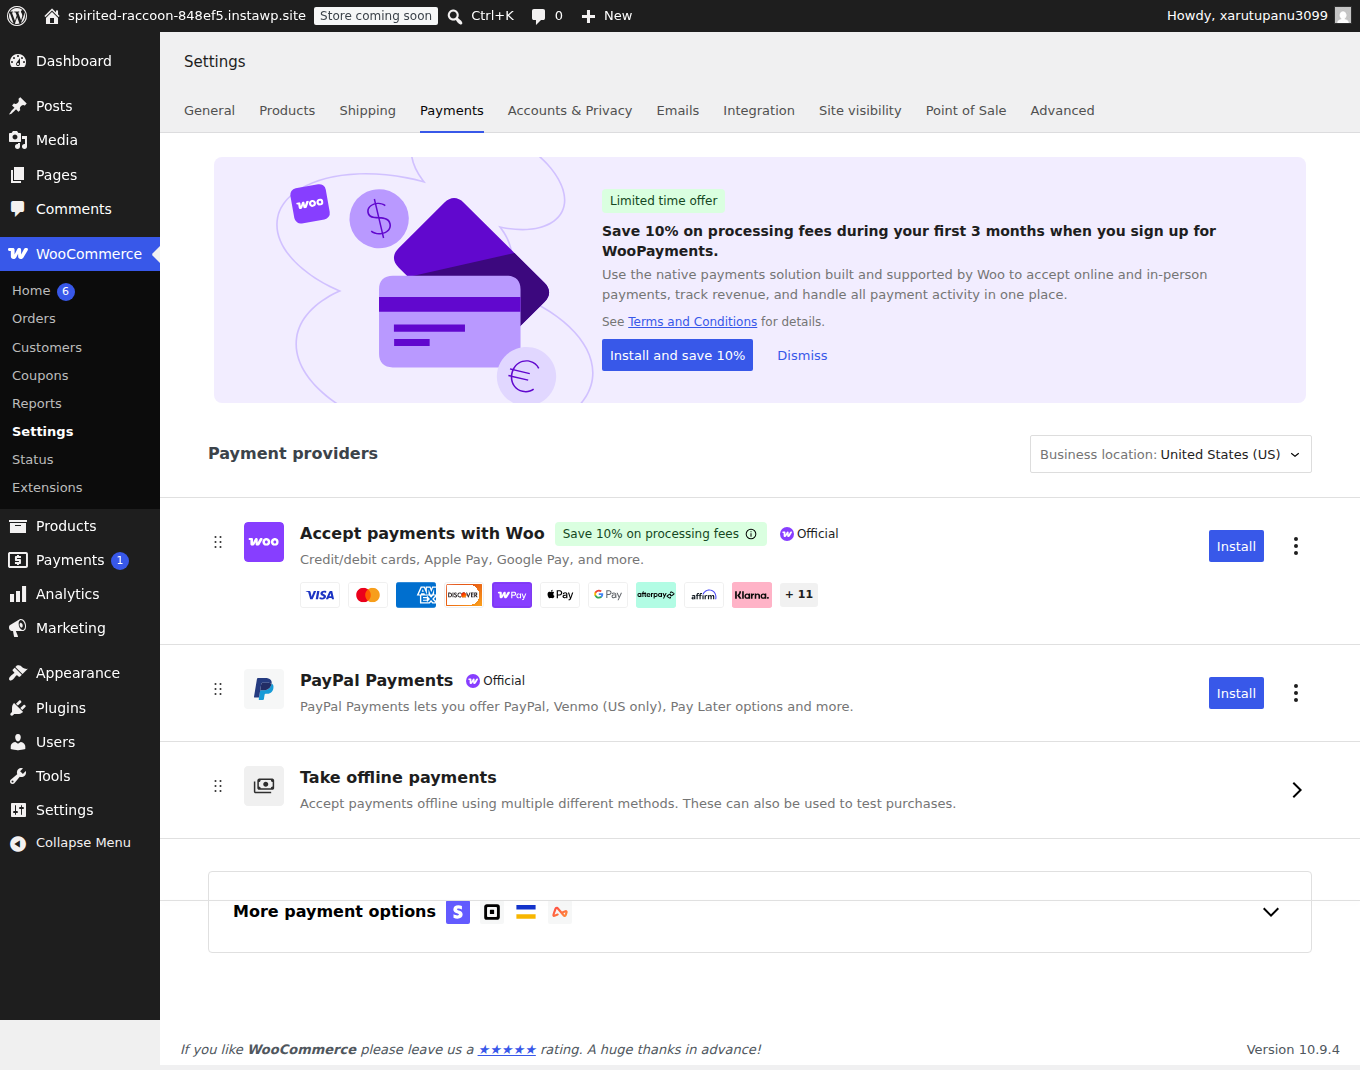This screenshot has width=1360, height=1070.
Task: Open options menu for PayPal Payments
Action: (x=1296, y=693)
